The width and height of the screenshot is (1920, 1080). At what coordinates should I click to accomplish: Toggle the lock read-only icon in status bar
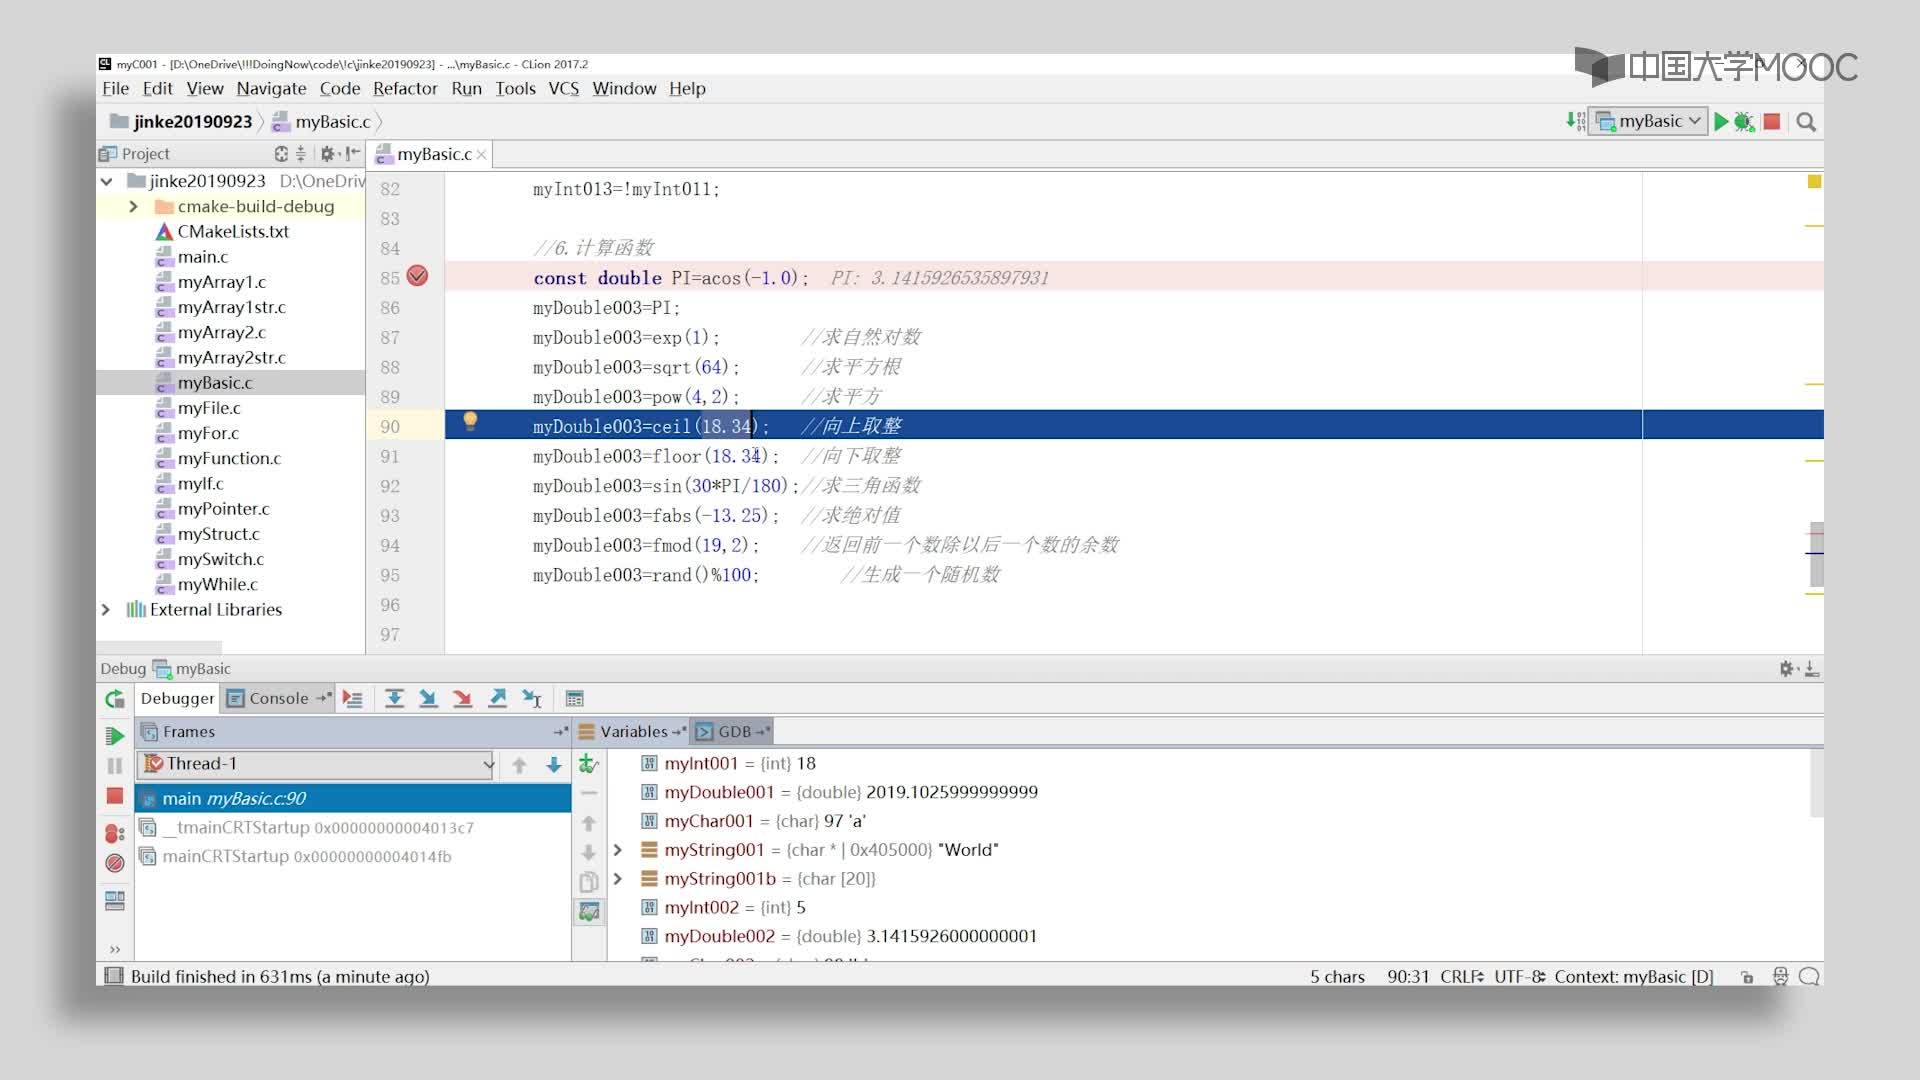pos(1747,977)
